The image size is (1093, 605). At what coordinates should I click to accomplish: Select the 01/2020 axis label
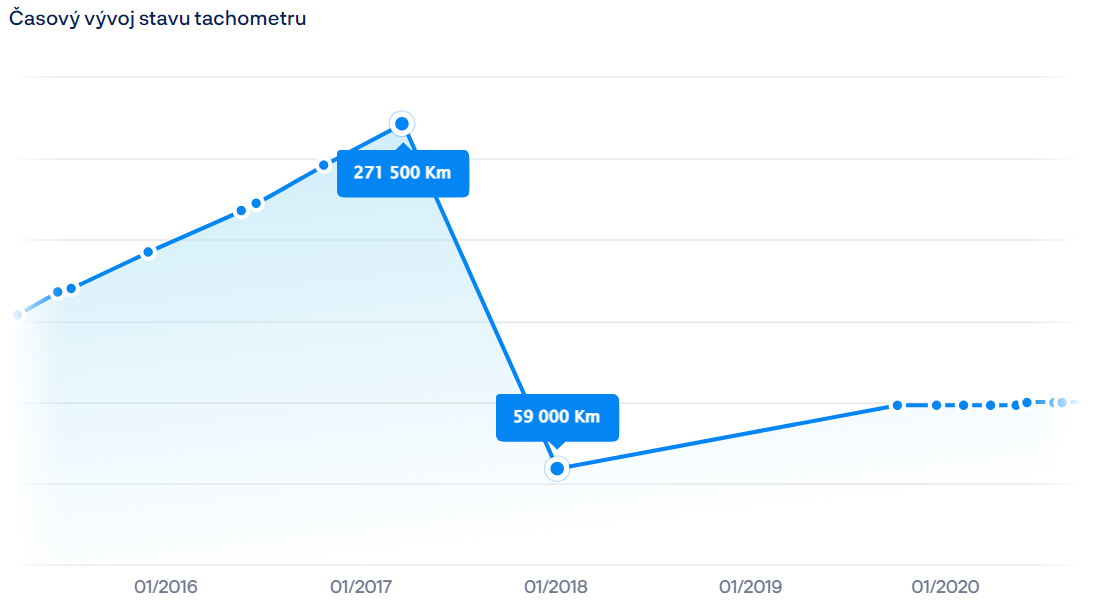pos(945,587)
